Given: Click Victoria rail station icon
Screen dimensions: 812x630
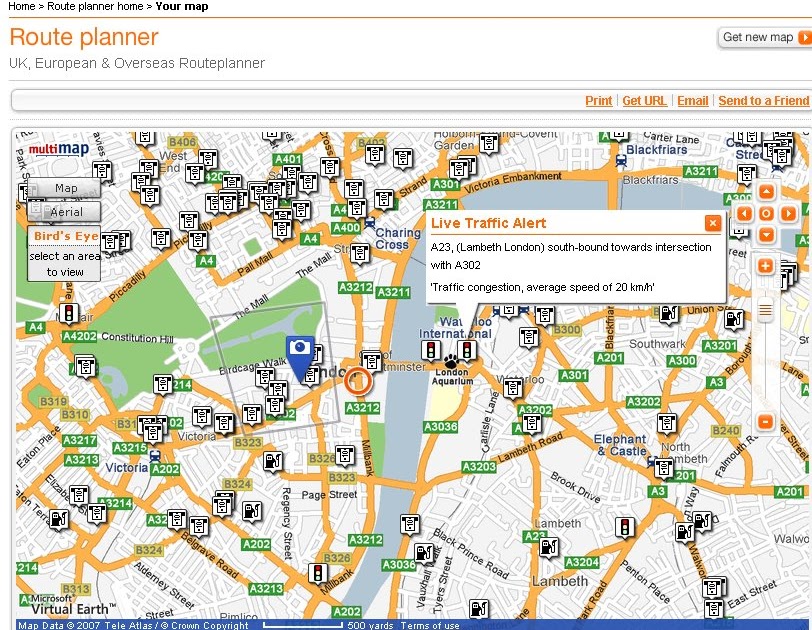Looking at the screenshot, I should click(154, 456).
